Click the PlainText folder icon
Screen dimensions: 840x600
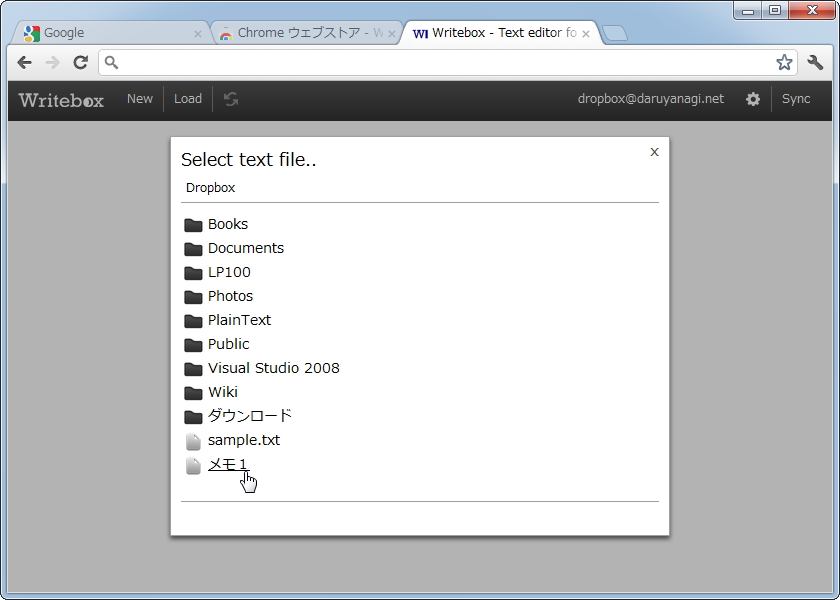click(x=193, y=320)
